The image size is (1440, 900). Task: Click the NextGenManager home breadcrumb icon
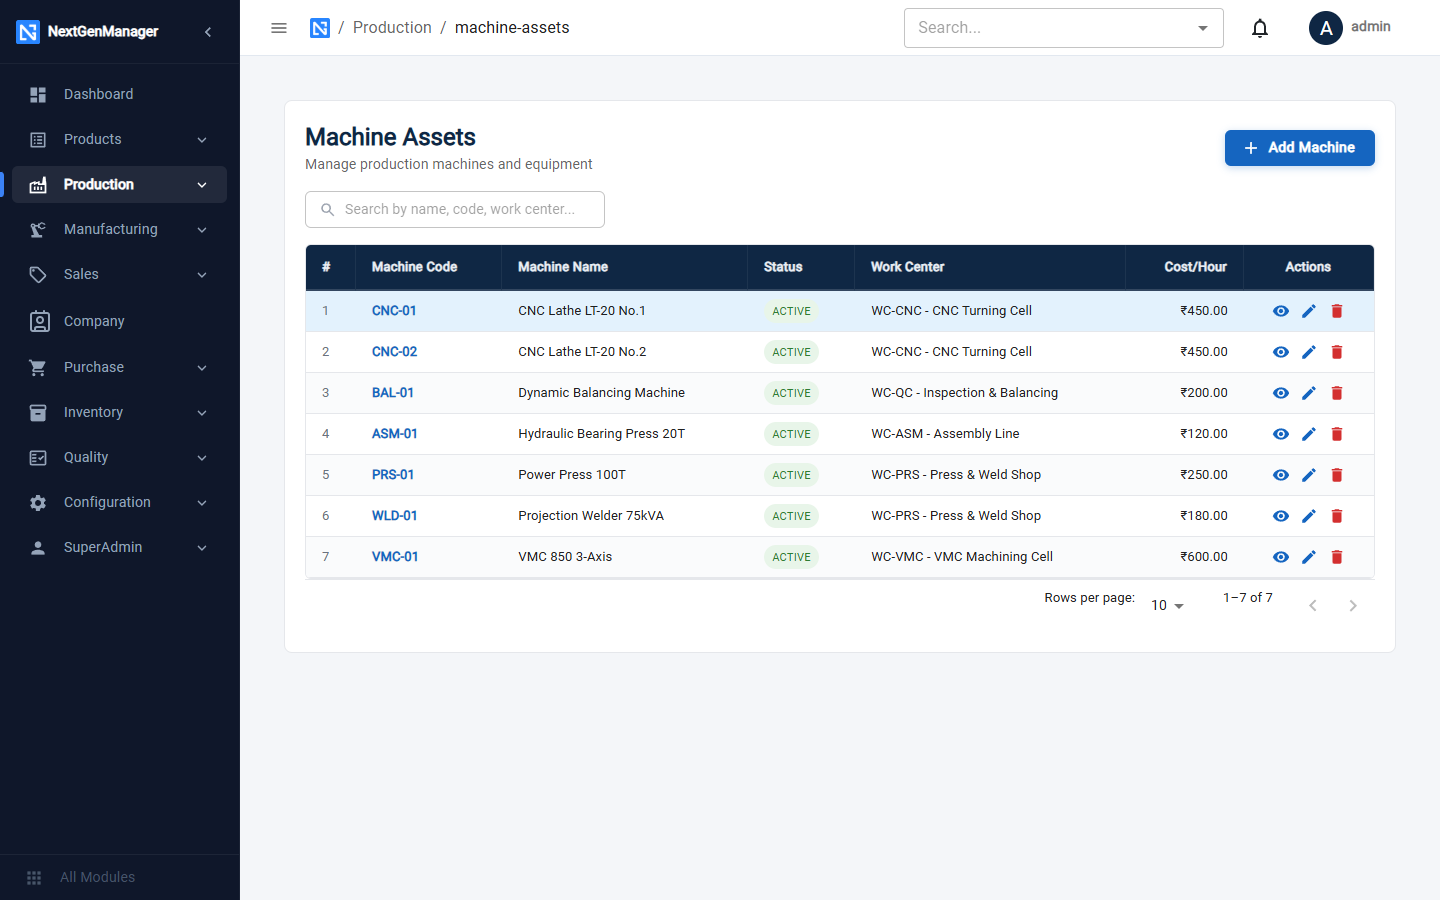pyautogui.click(x=320, y=28)
